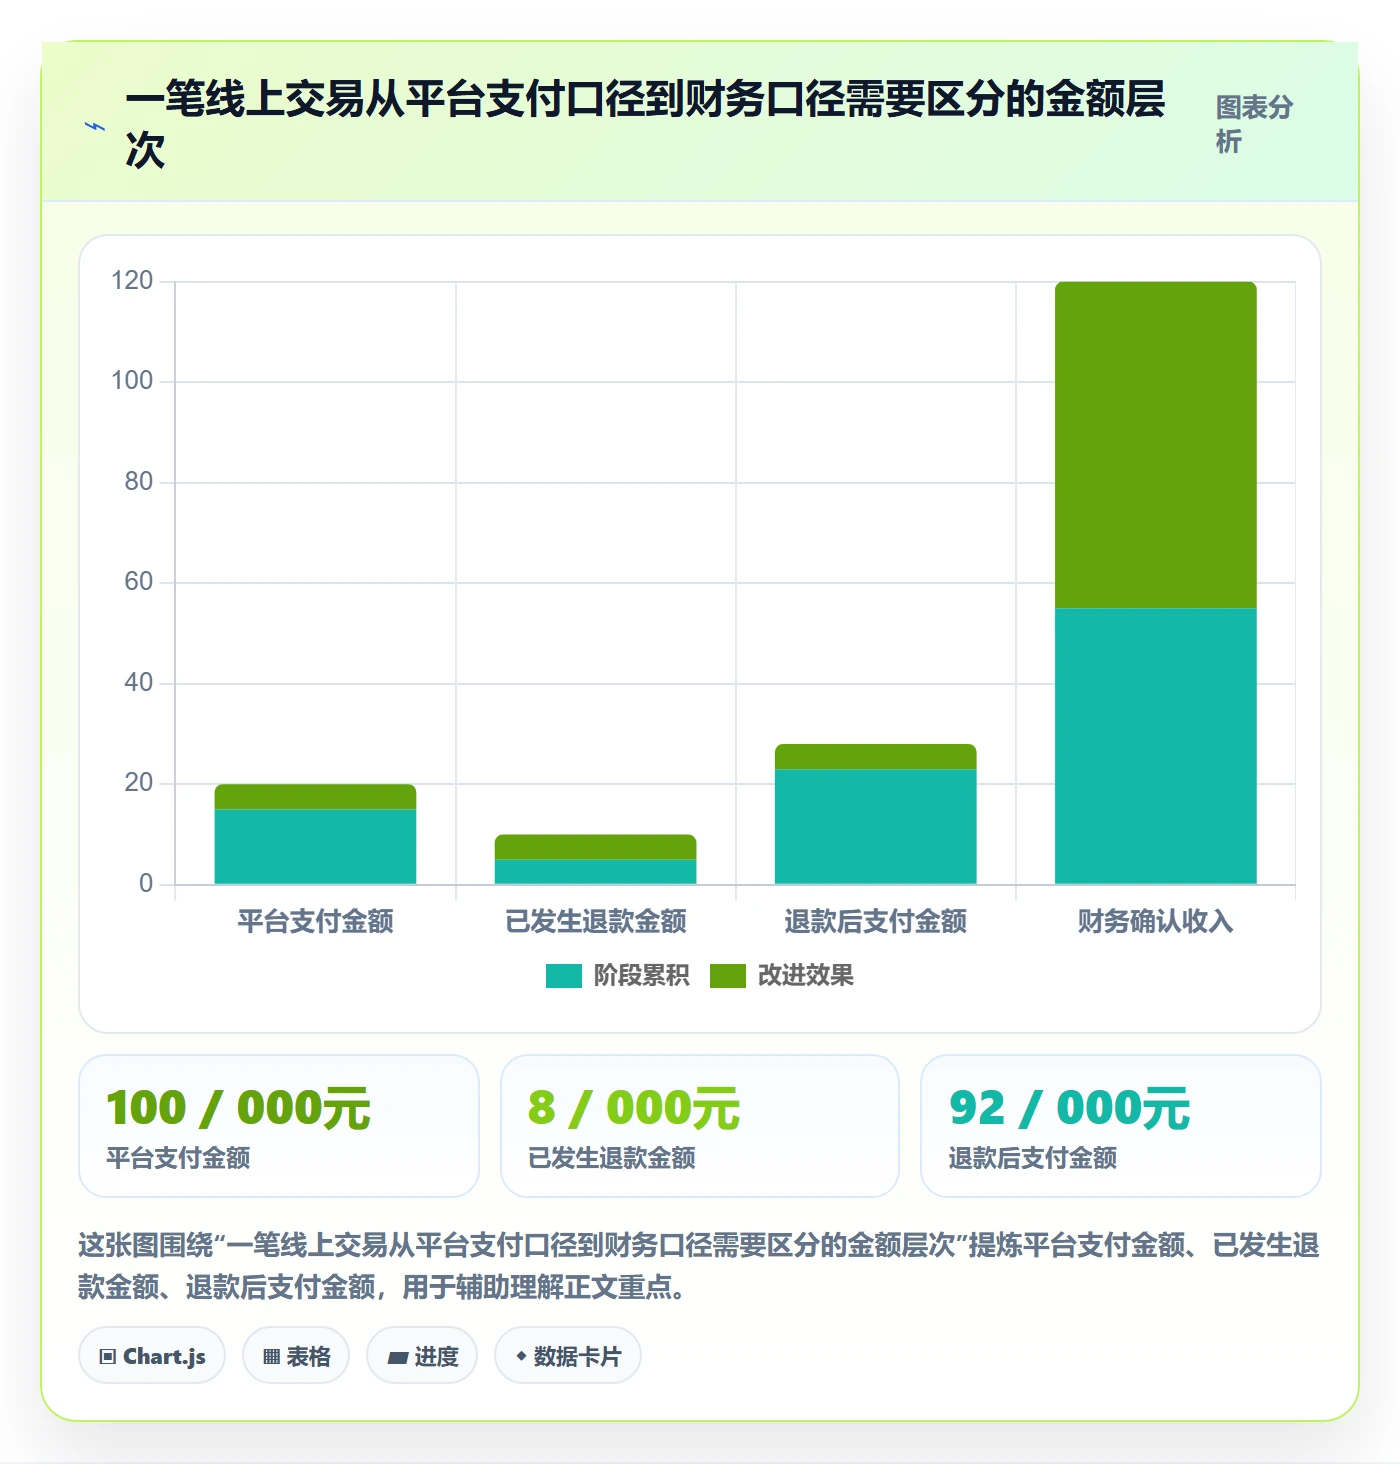
Task: Click the 财务确认收入 x-axis label
Action: coord(1155,921)
